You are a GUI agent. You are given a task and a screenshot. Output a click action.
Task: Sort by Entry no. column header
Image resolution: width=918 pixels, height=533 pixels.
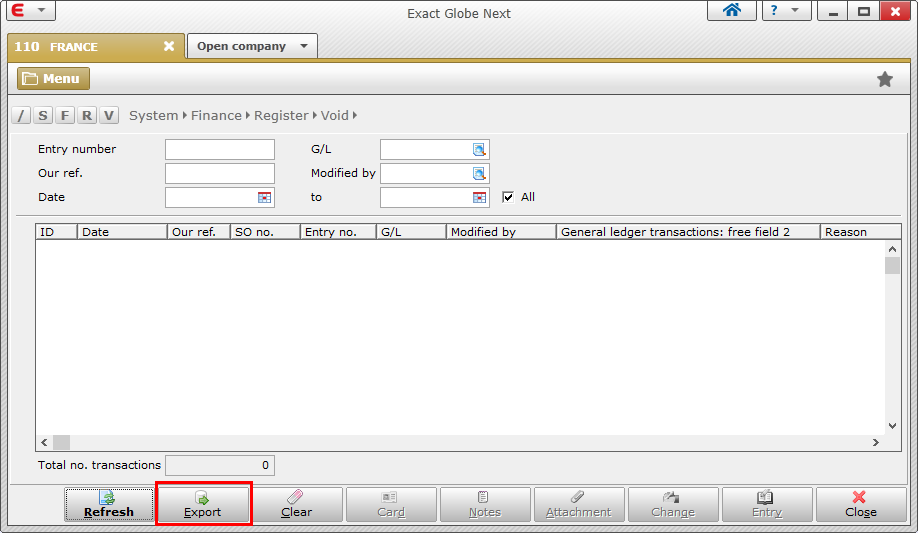(x=338, y=232)
